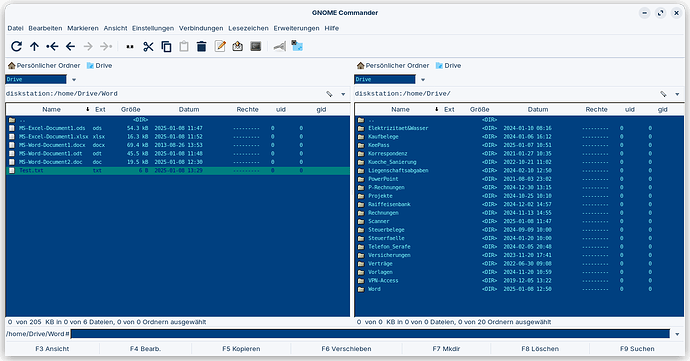This screenshot has width=690, height=361.
Task: Click the file icon of Test.txt
Action: (12, 170)
